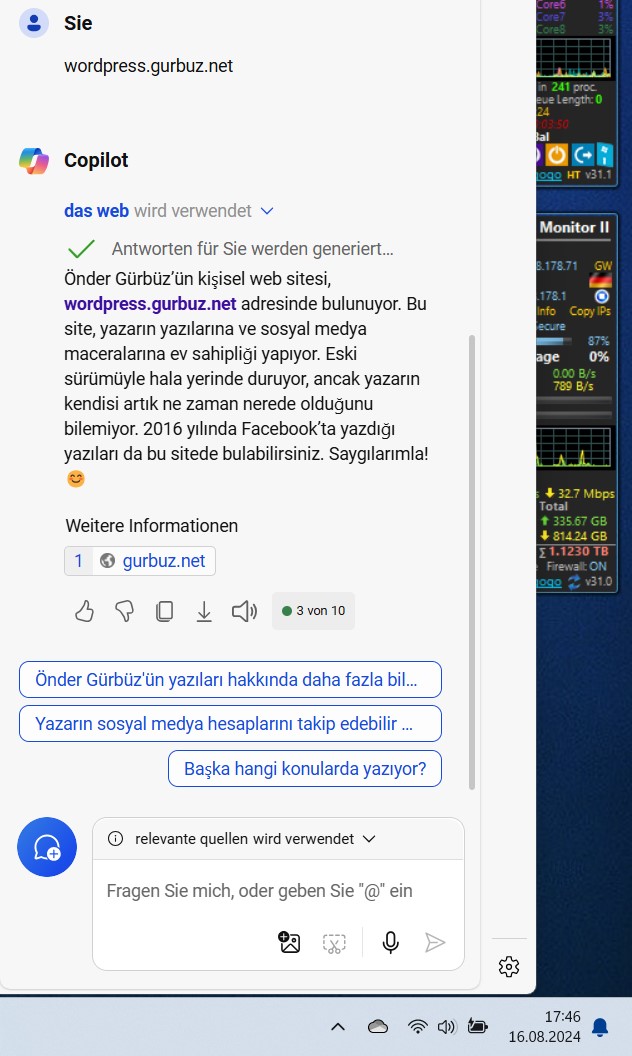This screenshot has height=1056, width=632.
Task: Send the message with the arrow icon
Action: 435,942
